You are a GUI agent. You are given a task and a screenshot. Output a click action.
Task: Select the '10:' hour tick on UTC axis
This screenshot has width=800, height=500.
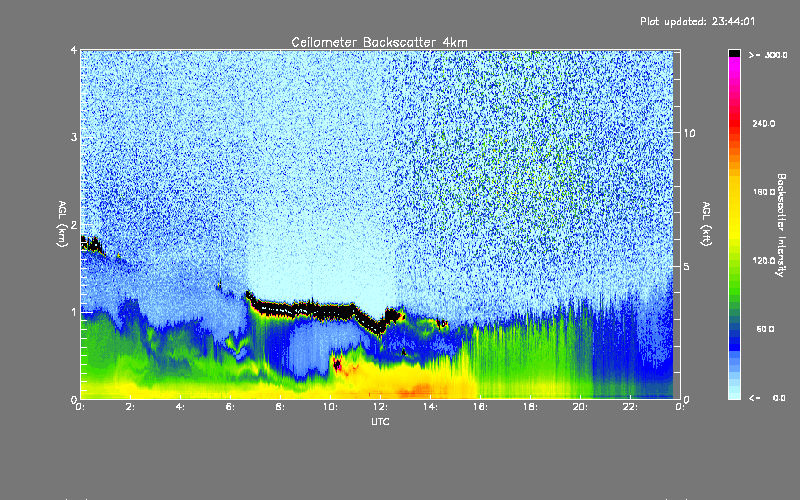point(330,407)
